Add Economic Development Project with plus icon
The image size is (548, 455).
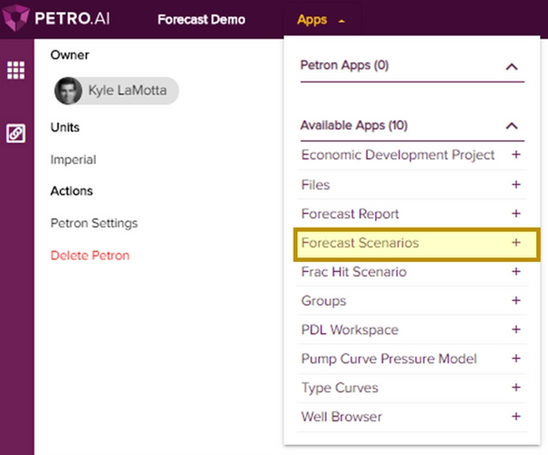tap(516, 154)
